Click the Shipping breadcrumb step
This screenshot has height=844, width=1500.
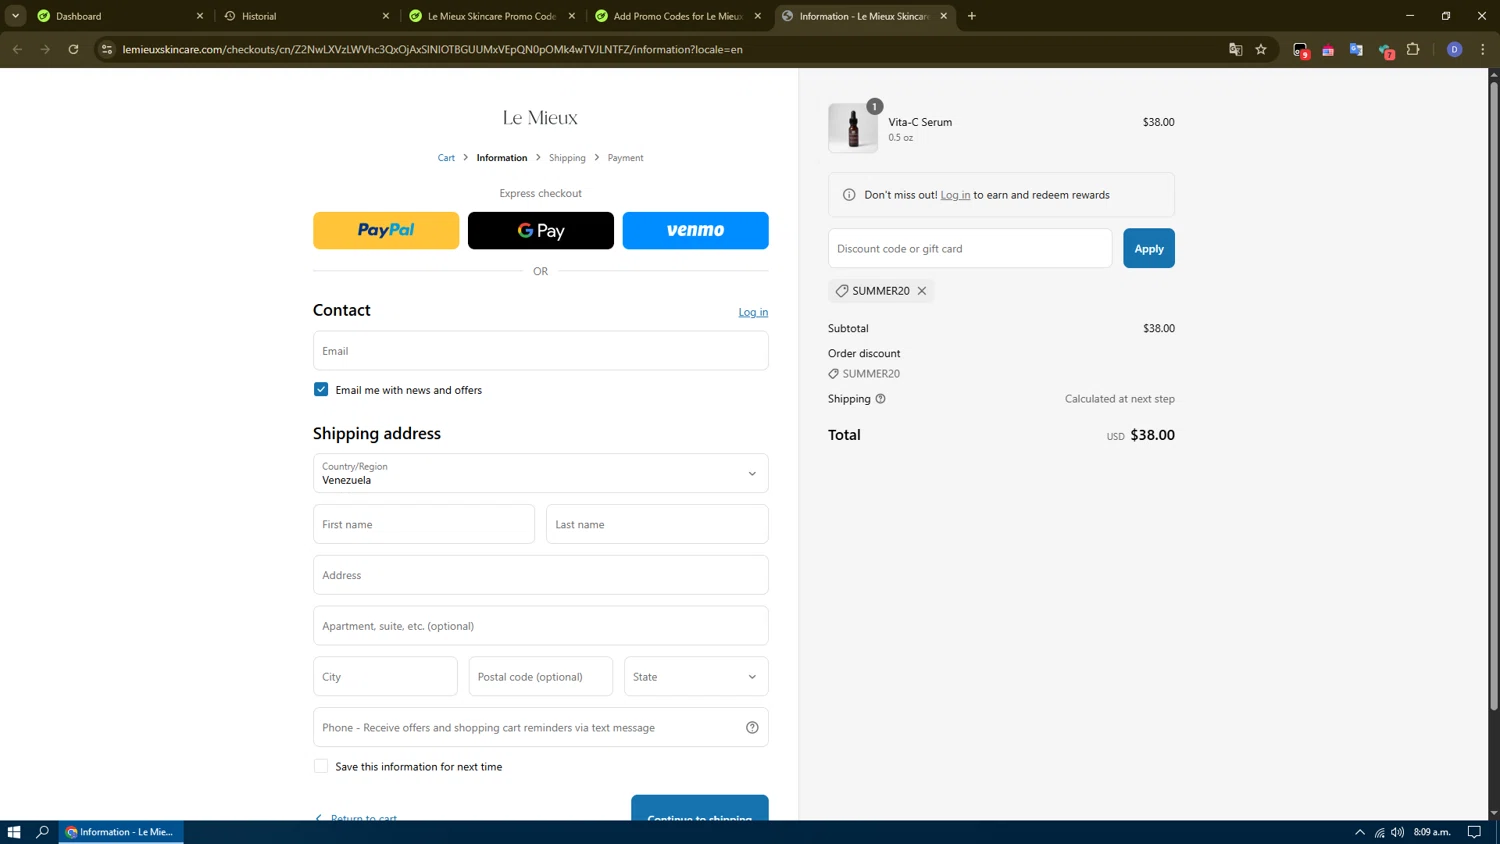[x=567, y=158]
